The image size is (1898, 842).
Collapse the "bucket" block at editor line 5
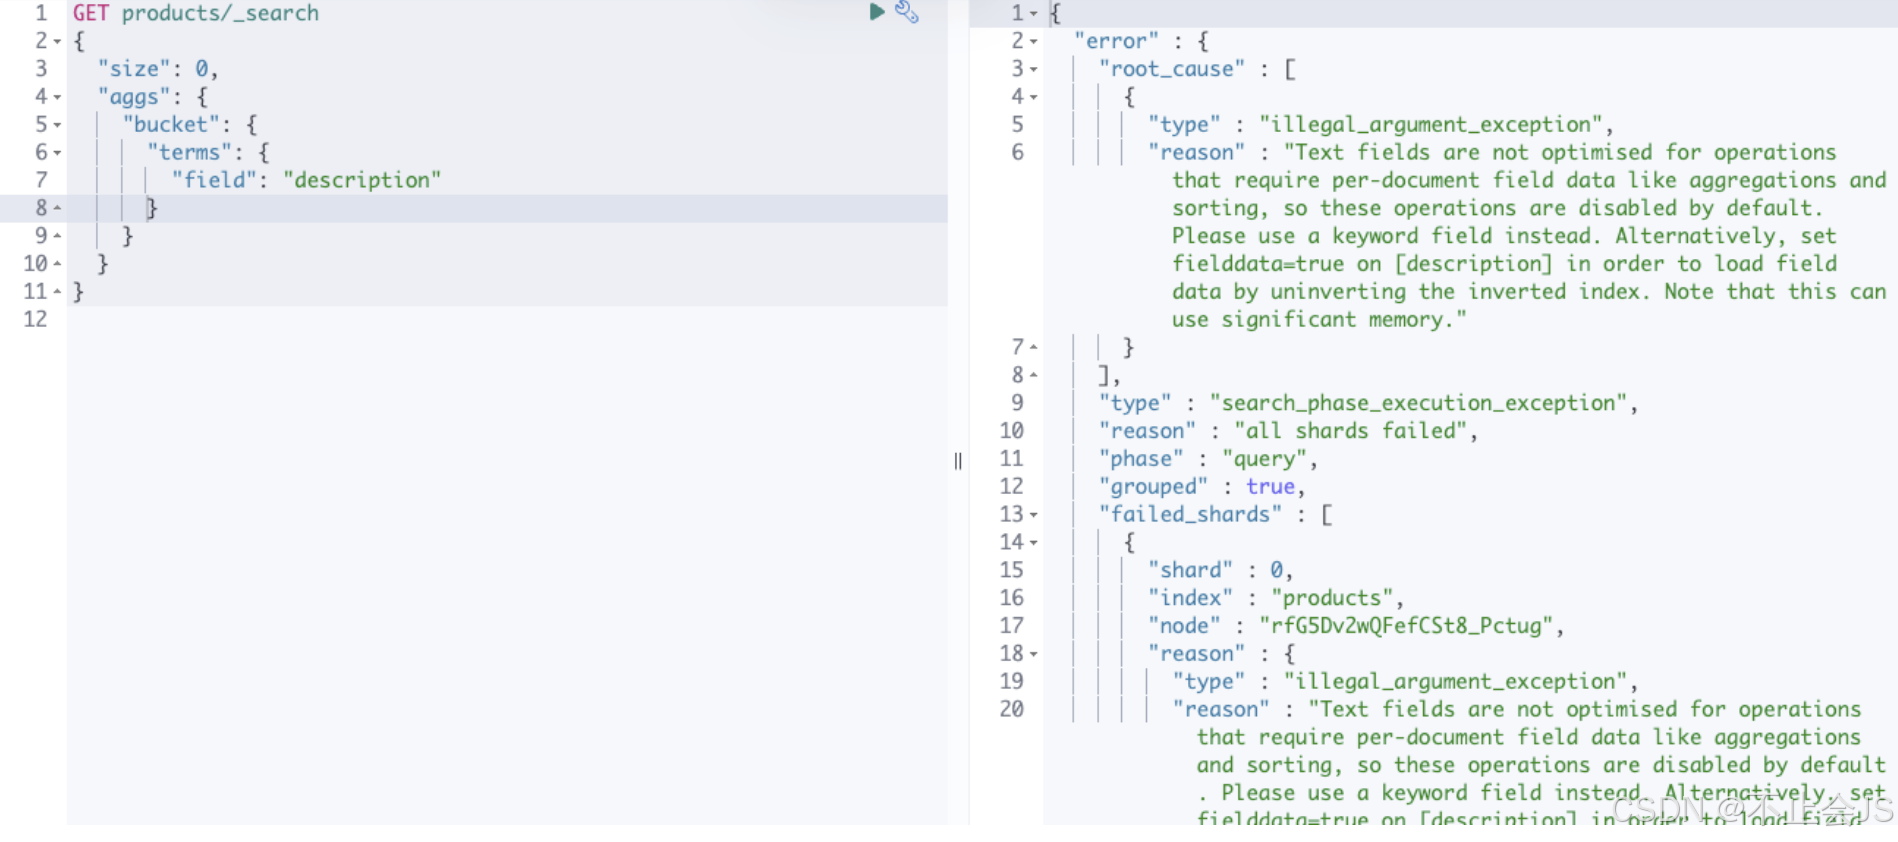tap(57, 125)
